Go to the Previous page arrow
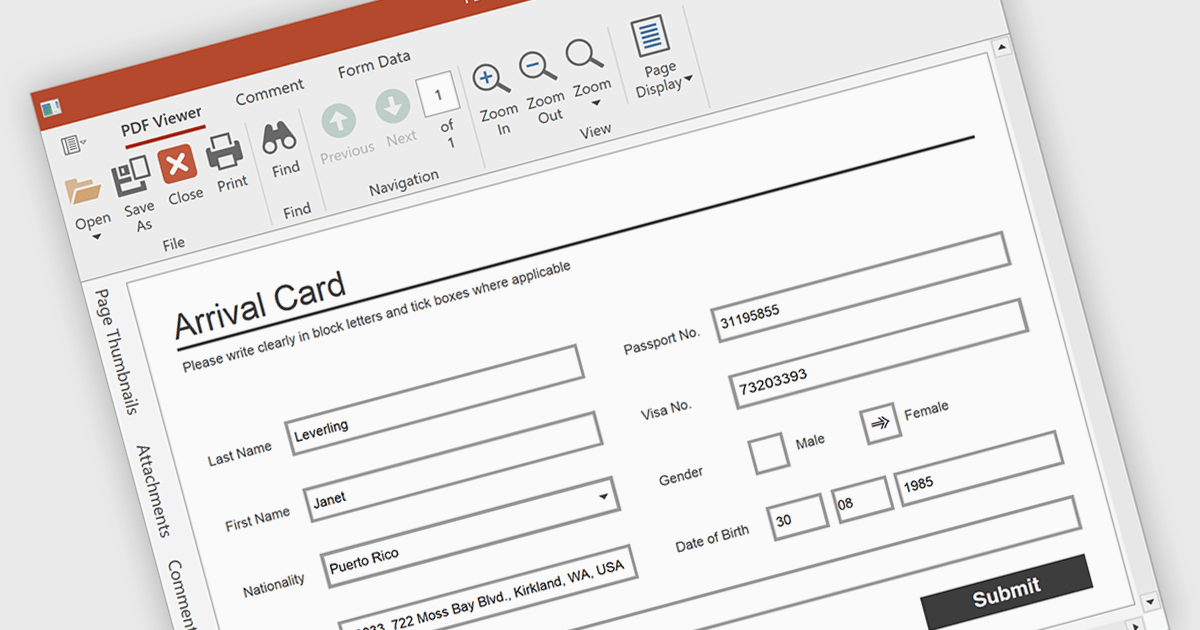This screenshot has width=1200, height=630. (x=339, y=121)
